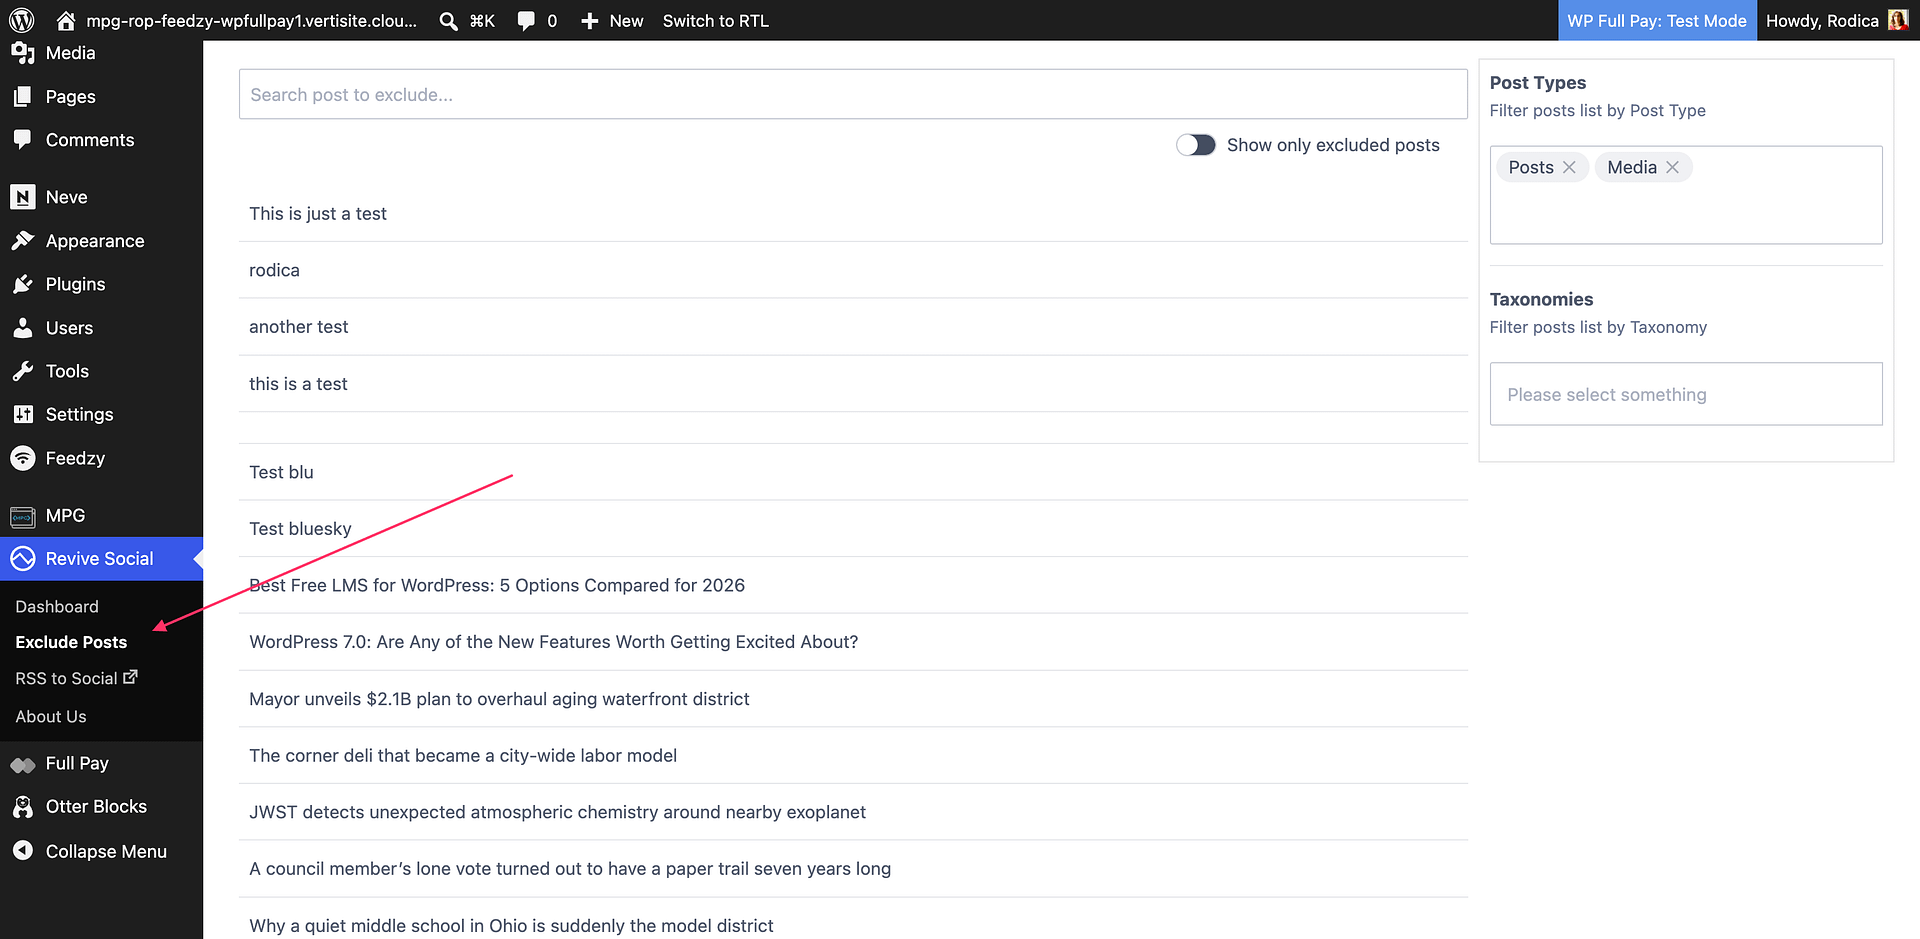Open the Full Pay menu label
1920x939 pixels.
(77, 763)
